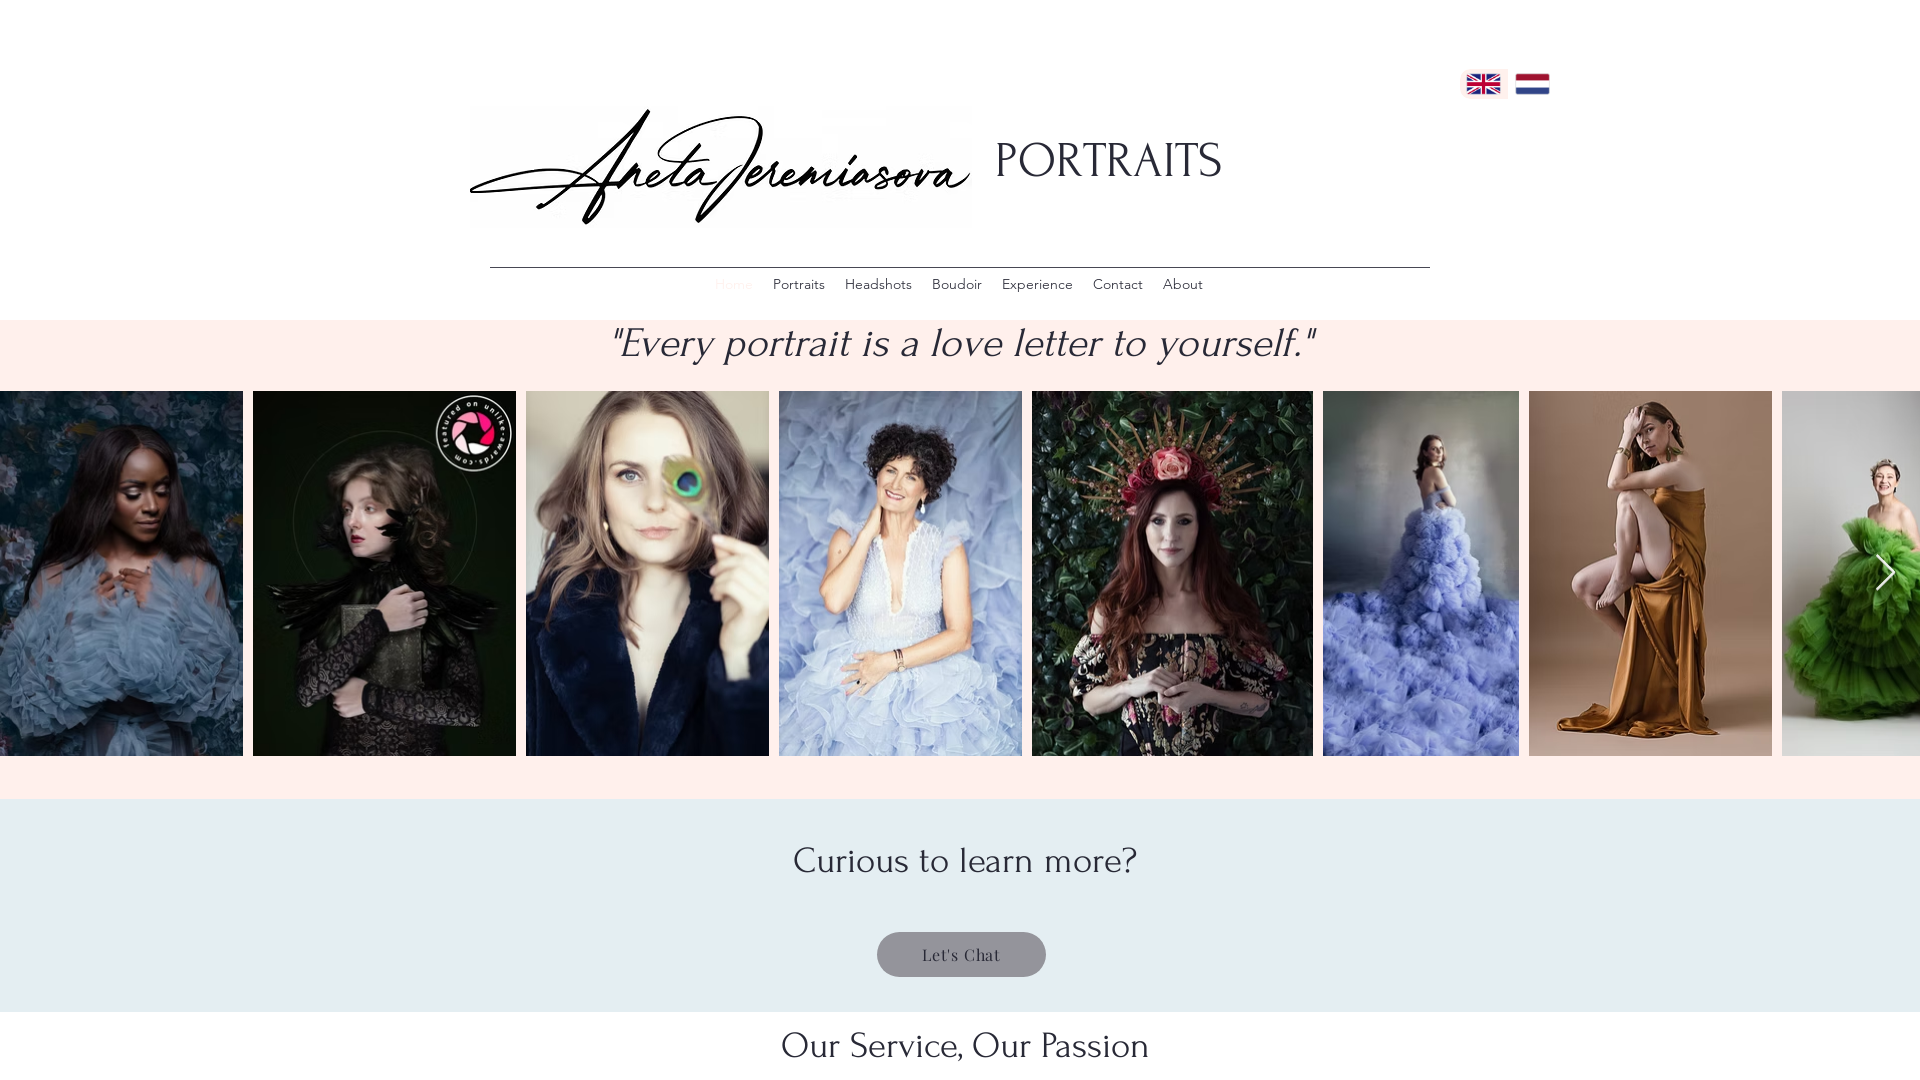Click the Let's Chat button
Image resolution: width=1920 pixels, height=1080 pixels.
(x=961, y=955)
